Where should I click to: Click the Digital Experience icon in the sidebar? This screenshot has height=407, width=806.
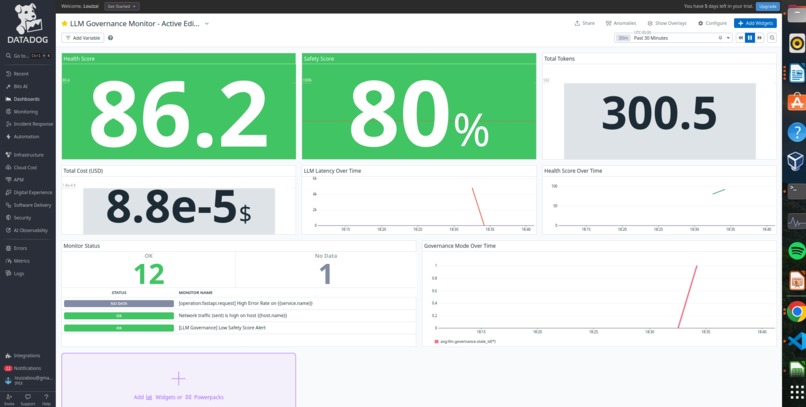[8, 192]
